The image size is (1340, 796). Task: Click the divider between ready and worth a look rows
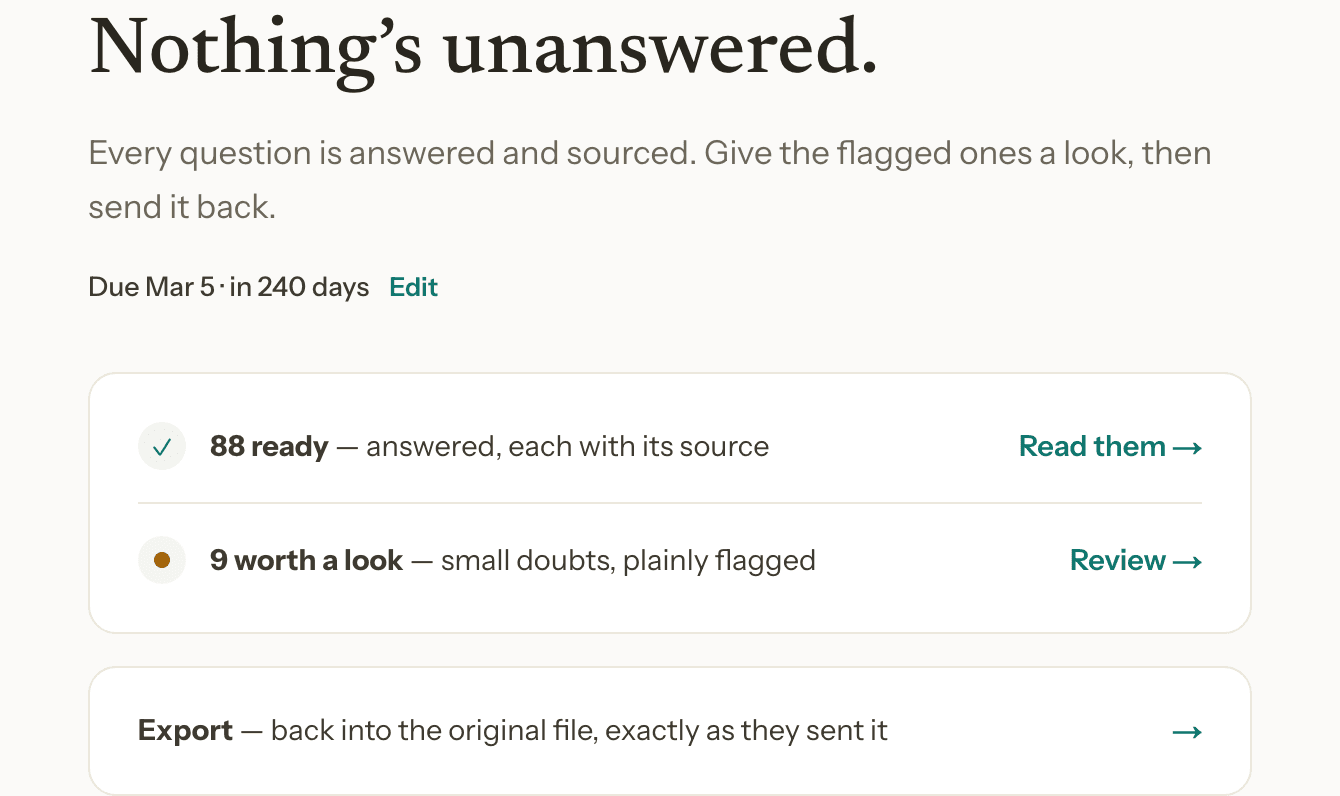pos(670,502)
